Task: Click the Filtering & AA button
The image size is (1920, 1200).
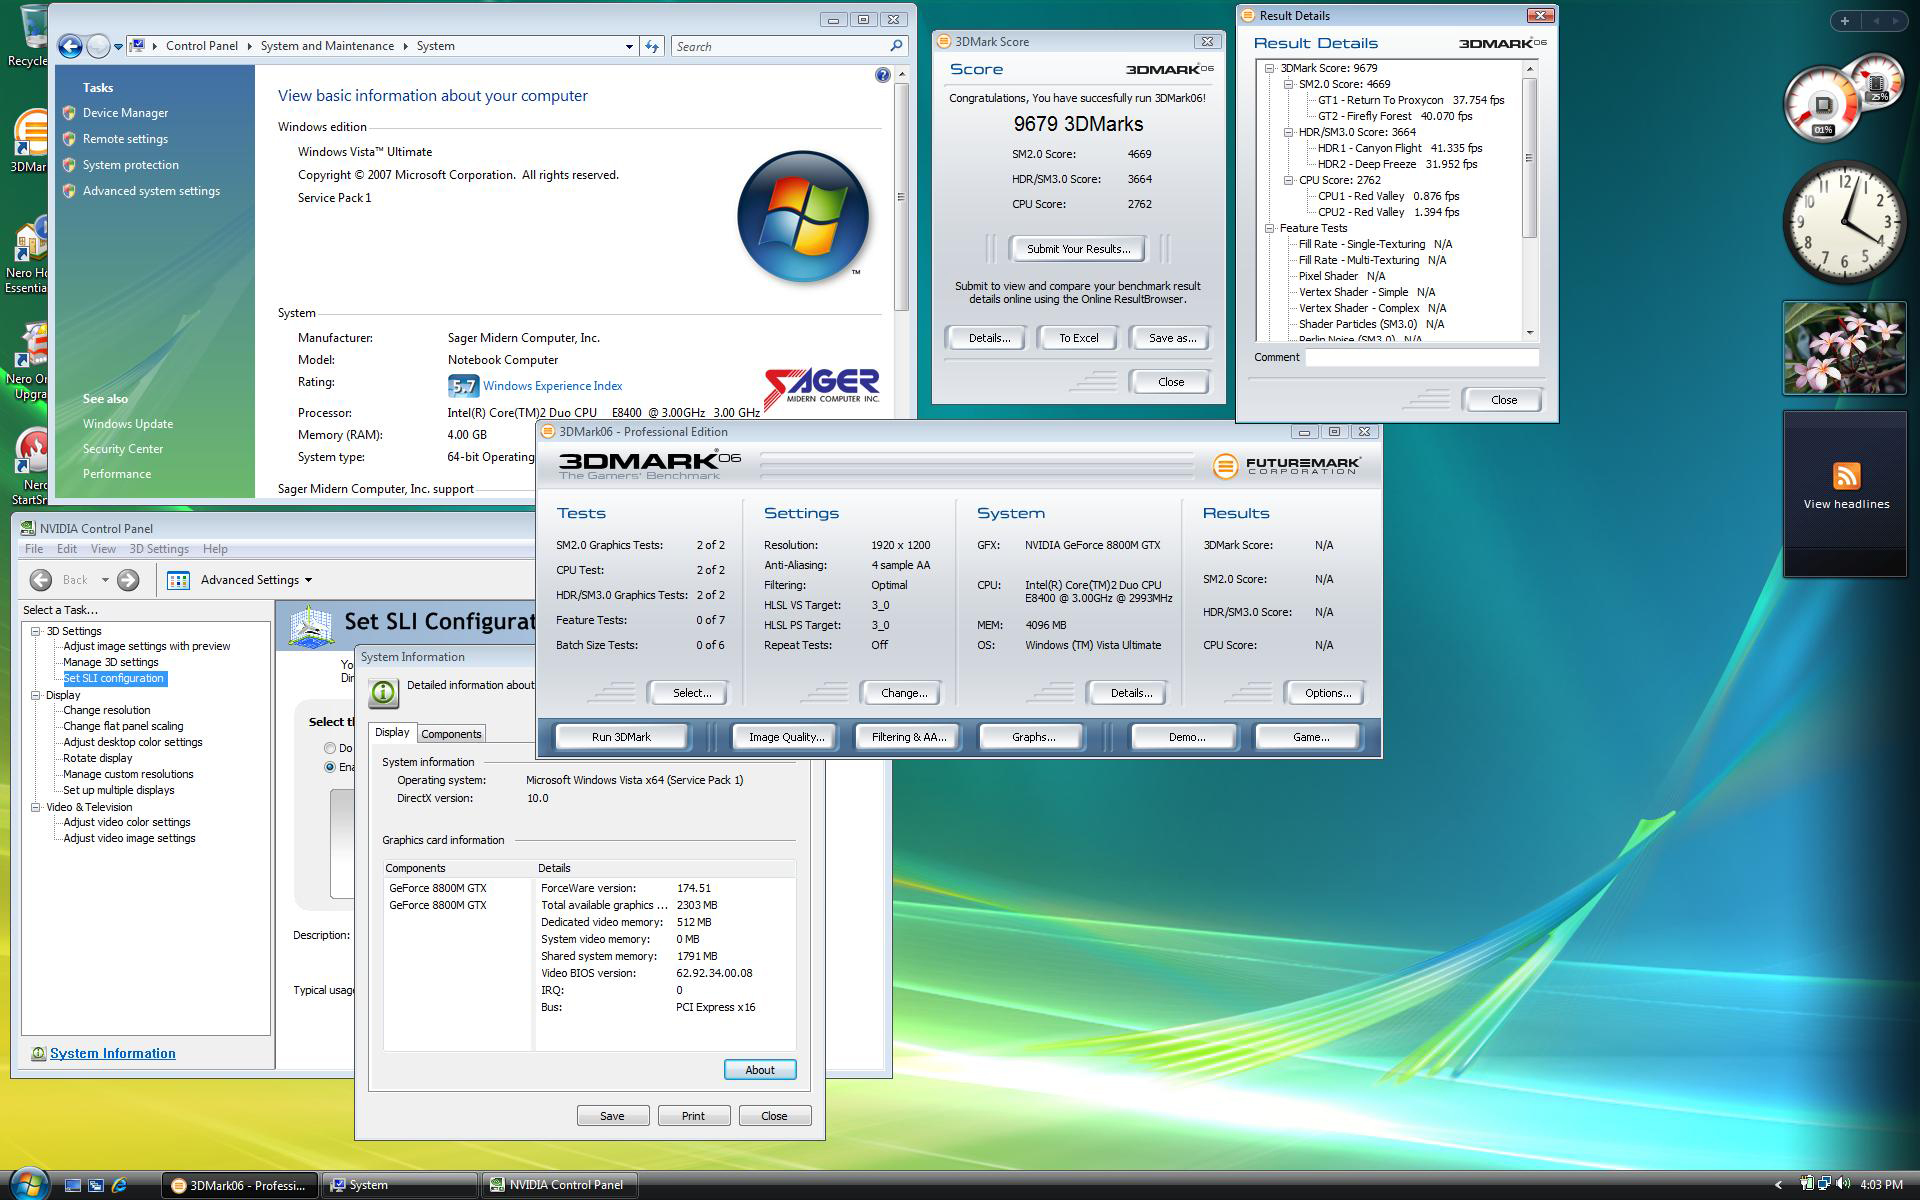Action: tap(908, 737)
